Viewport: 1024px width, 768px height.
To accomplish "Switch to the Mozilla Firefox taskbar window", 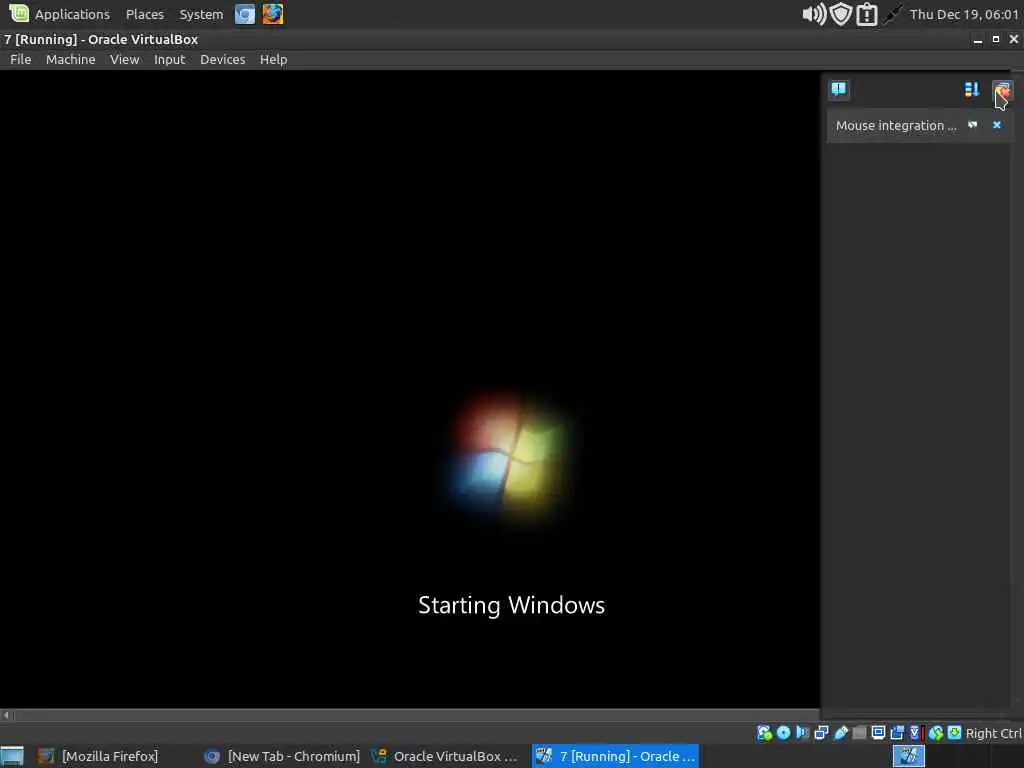I will coord(98,756).
